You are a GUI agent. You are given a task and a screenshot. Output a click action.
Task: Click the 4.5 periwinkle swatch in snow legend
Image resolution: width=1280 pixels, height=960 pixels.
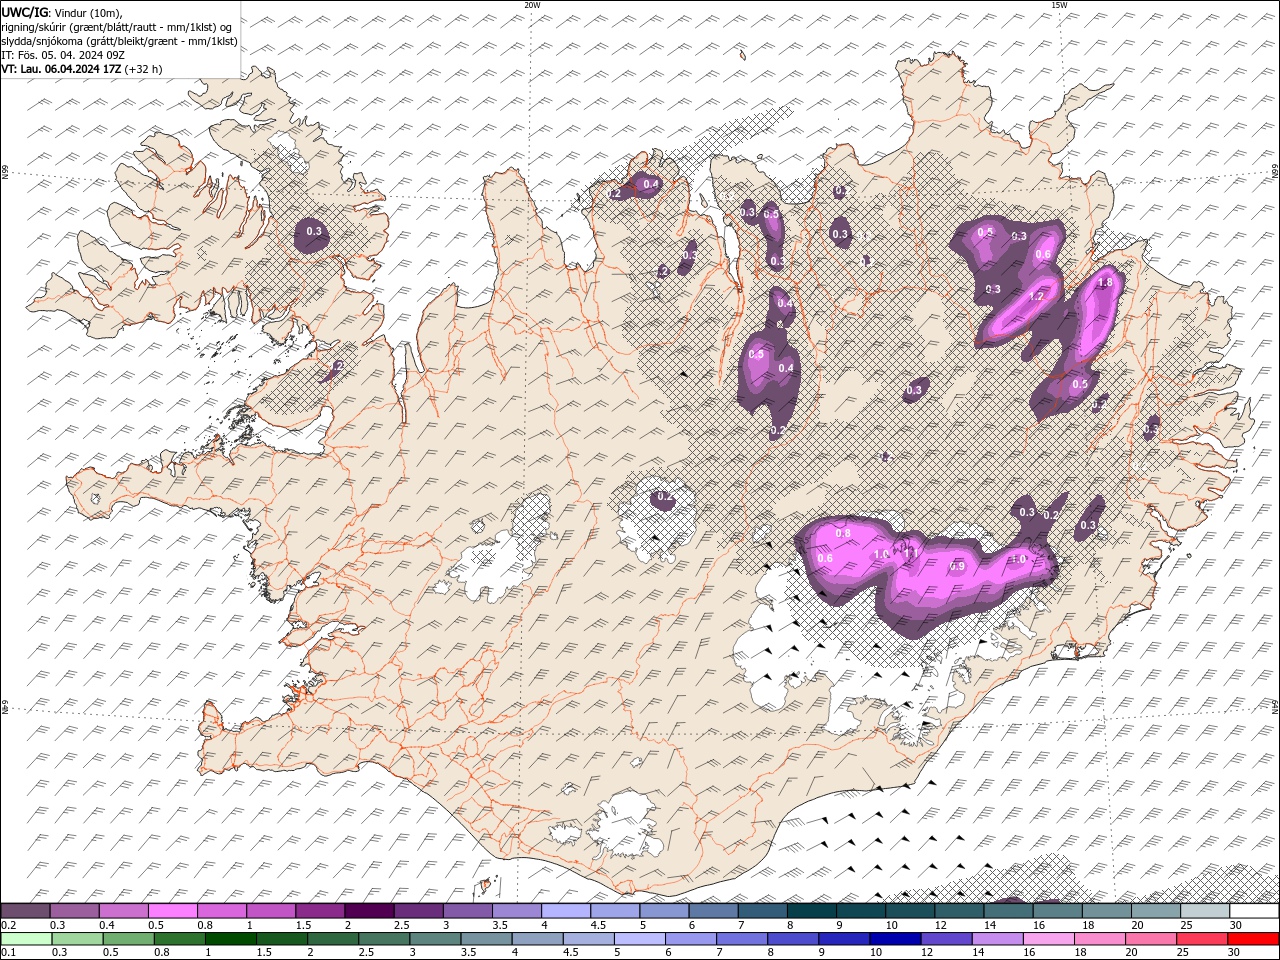[x=615, y=910]
